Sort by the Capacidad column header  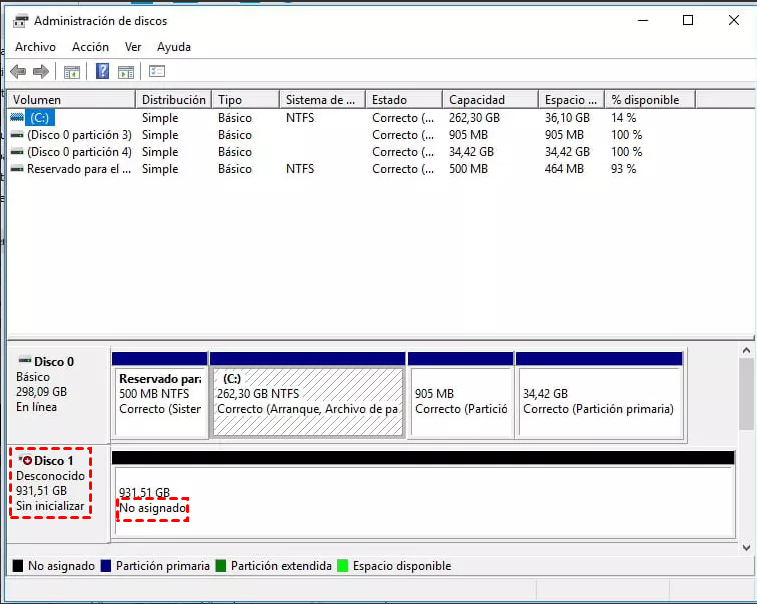click(x=476, y=100)
